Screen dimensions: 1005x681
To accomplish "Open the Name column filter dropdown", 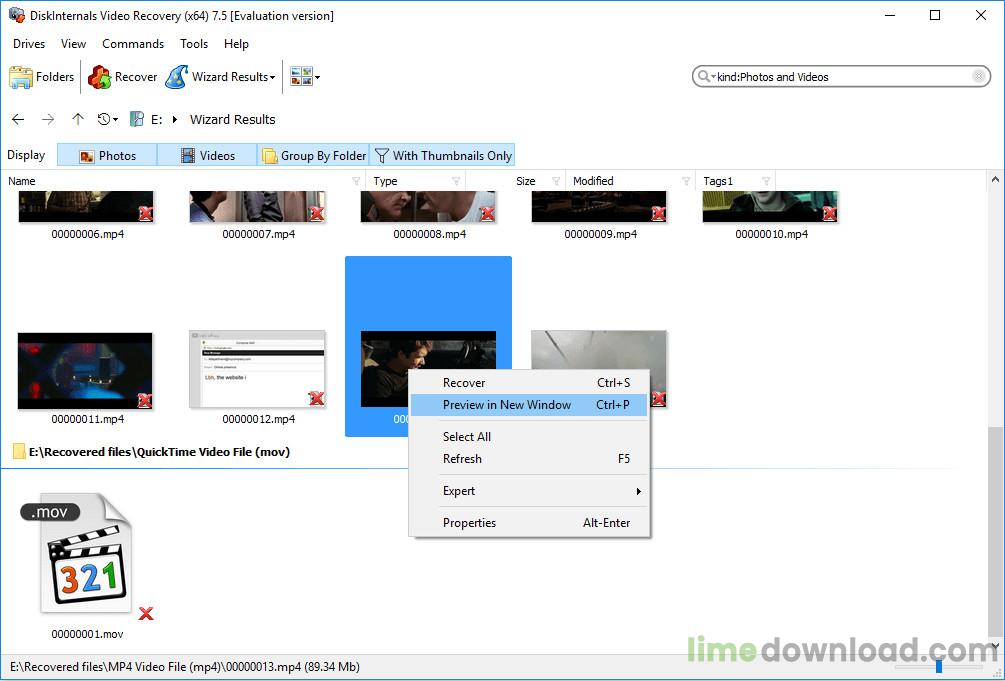I will click(356, 181).
